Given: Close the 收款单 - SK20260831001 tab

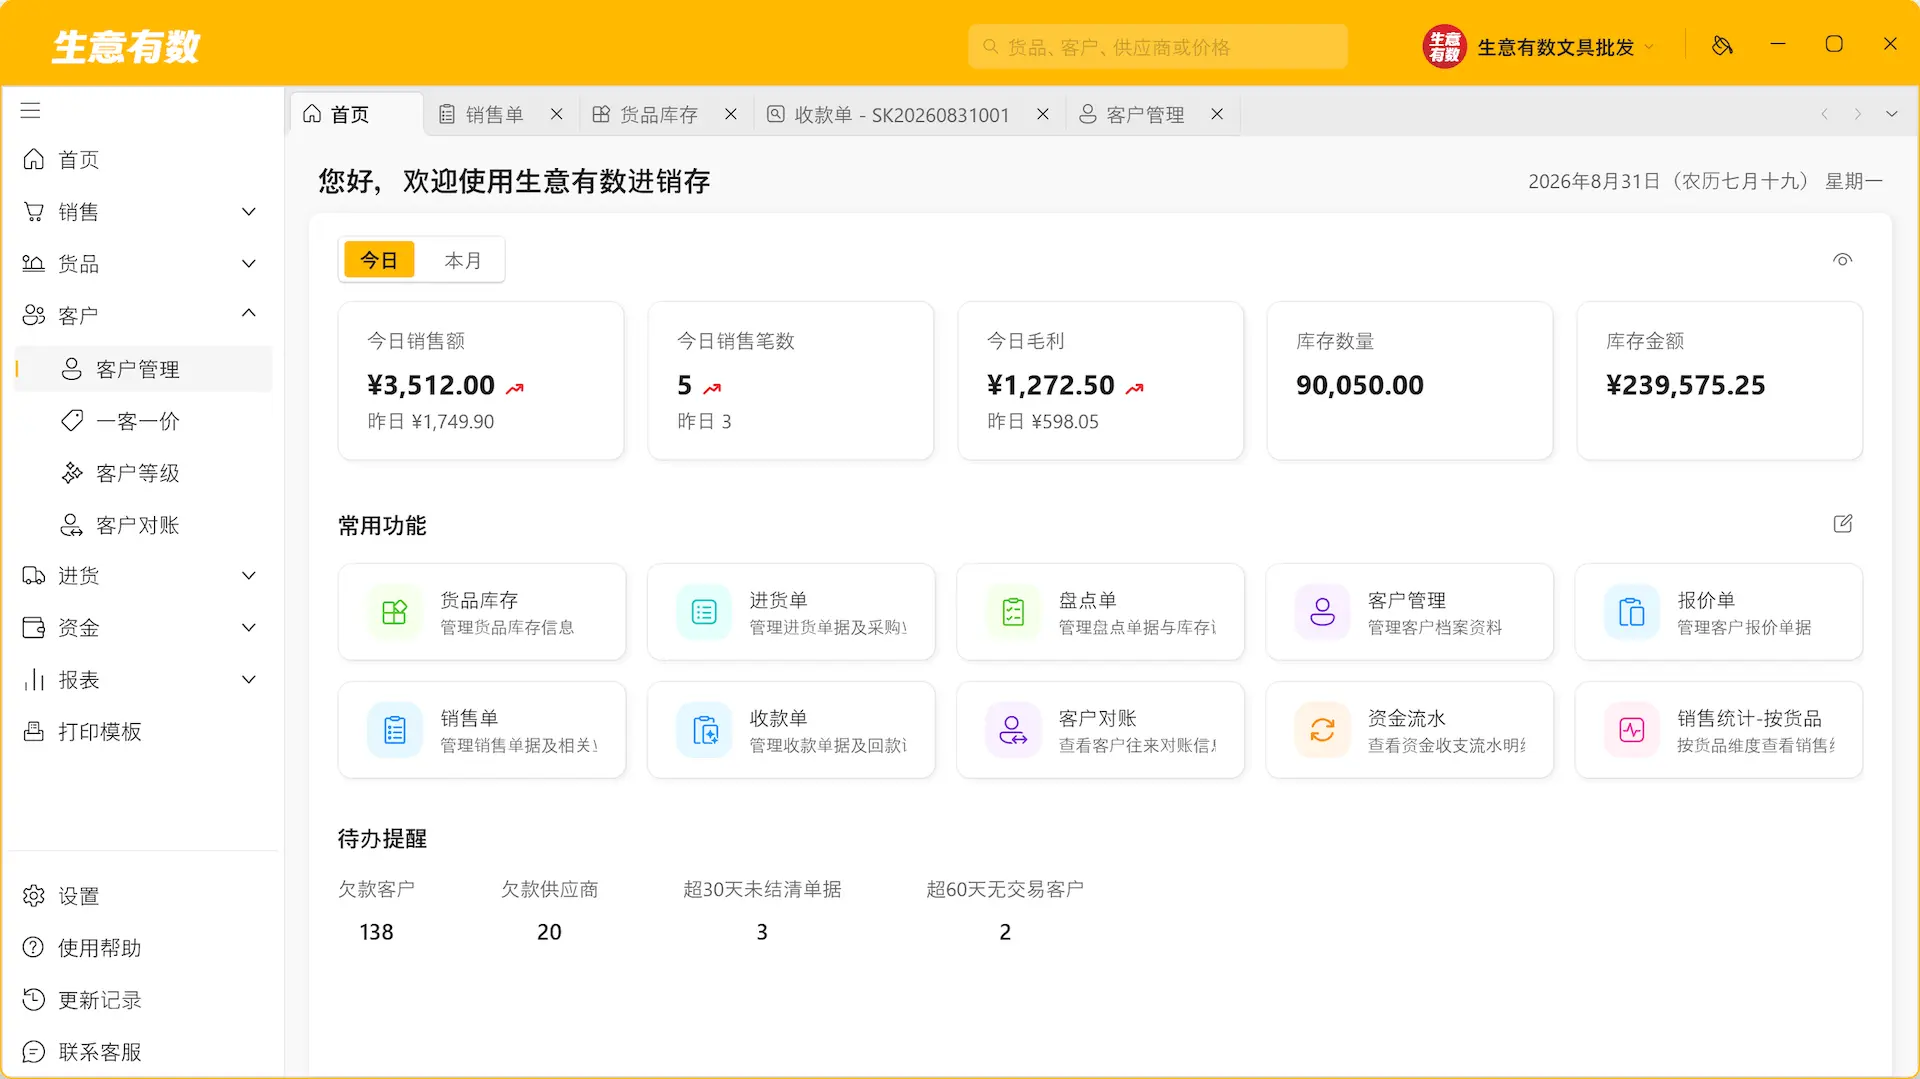Looking at the screenshot, I should click(x=1043, y=114).
